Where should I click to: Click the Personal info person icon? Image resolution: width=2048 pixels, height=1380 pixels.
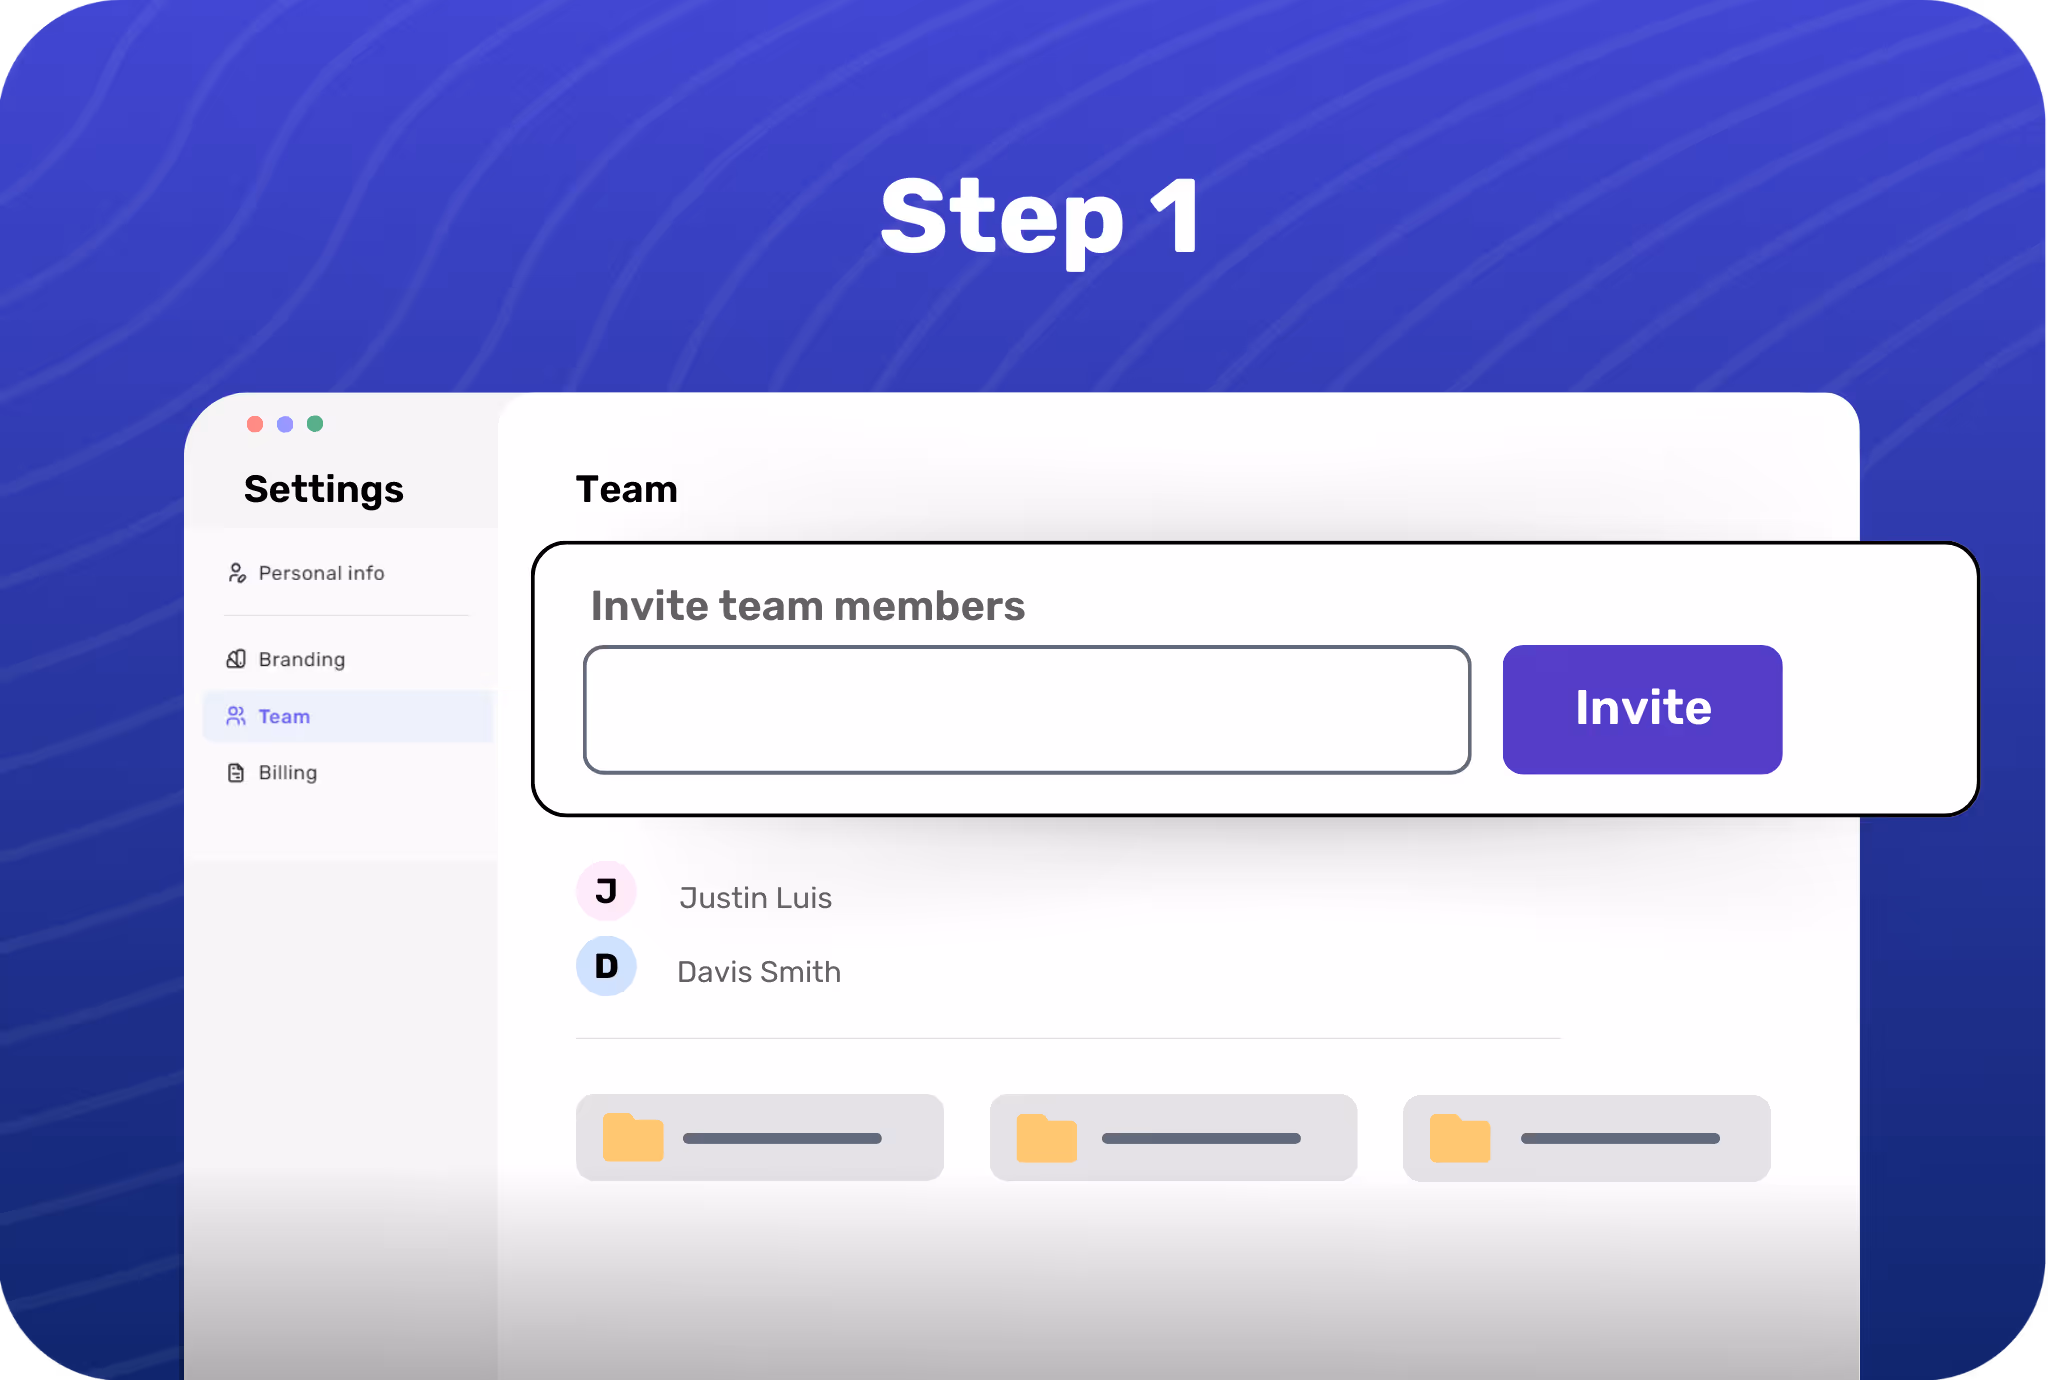[237, 573]
